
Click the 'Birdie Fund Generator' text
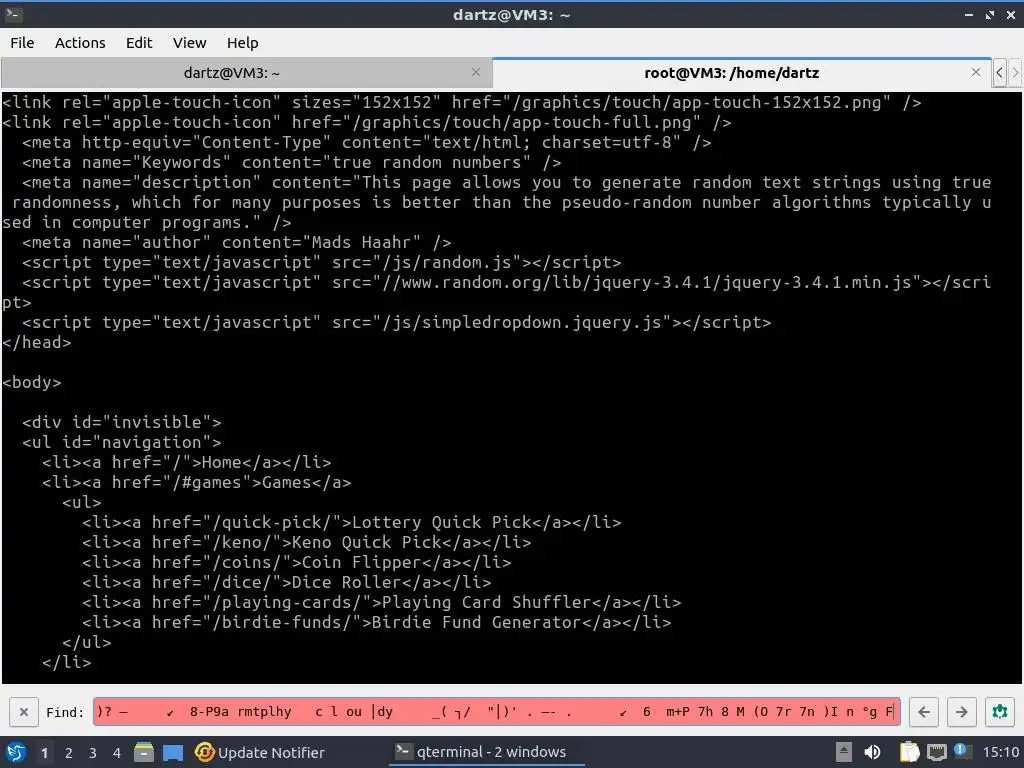tap(477, 622)
